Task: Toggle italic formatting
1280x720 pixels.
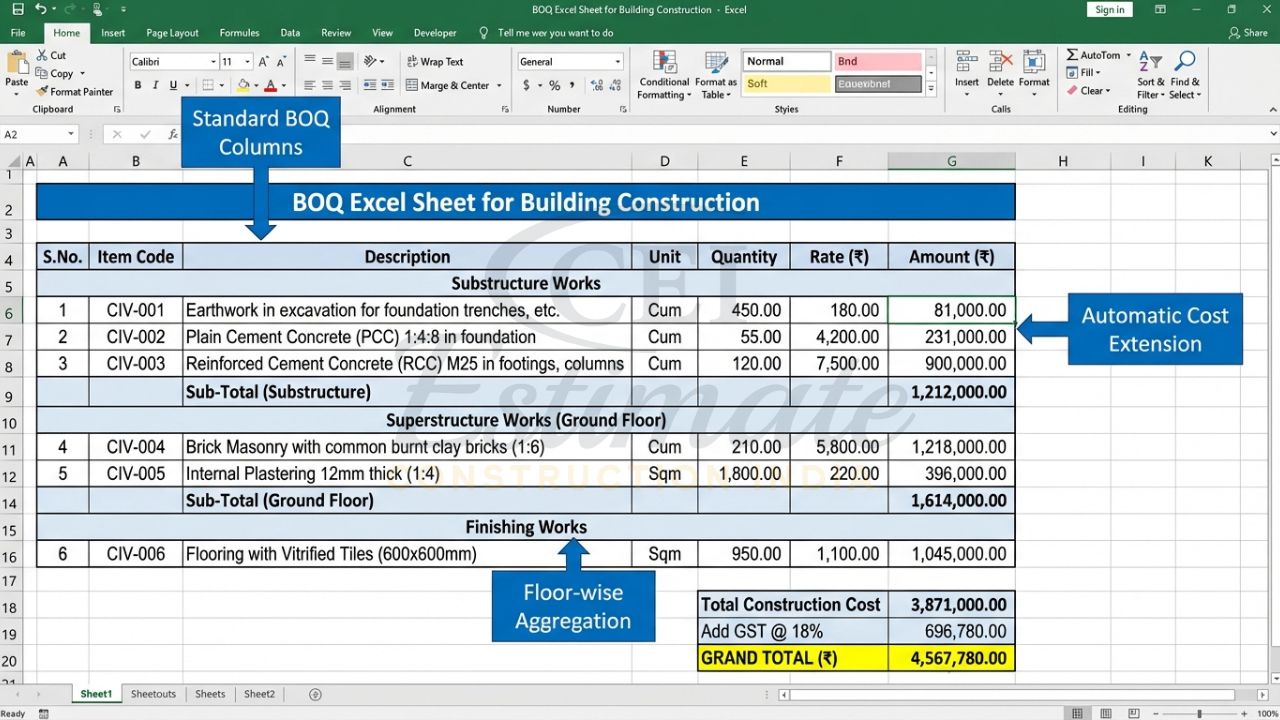Action: 155,85
